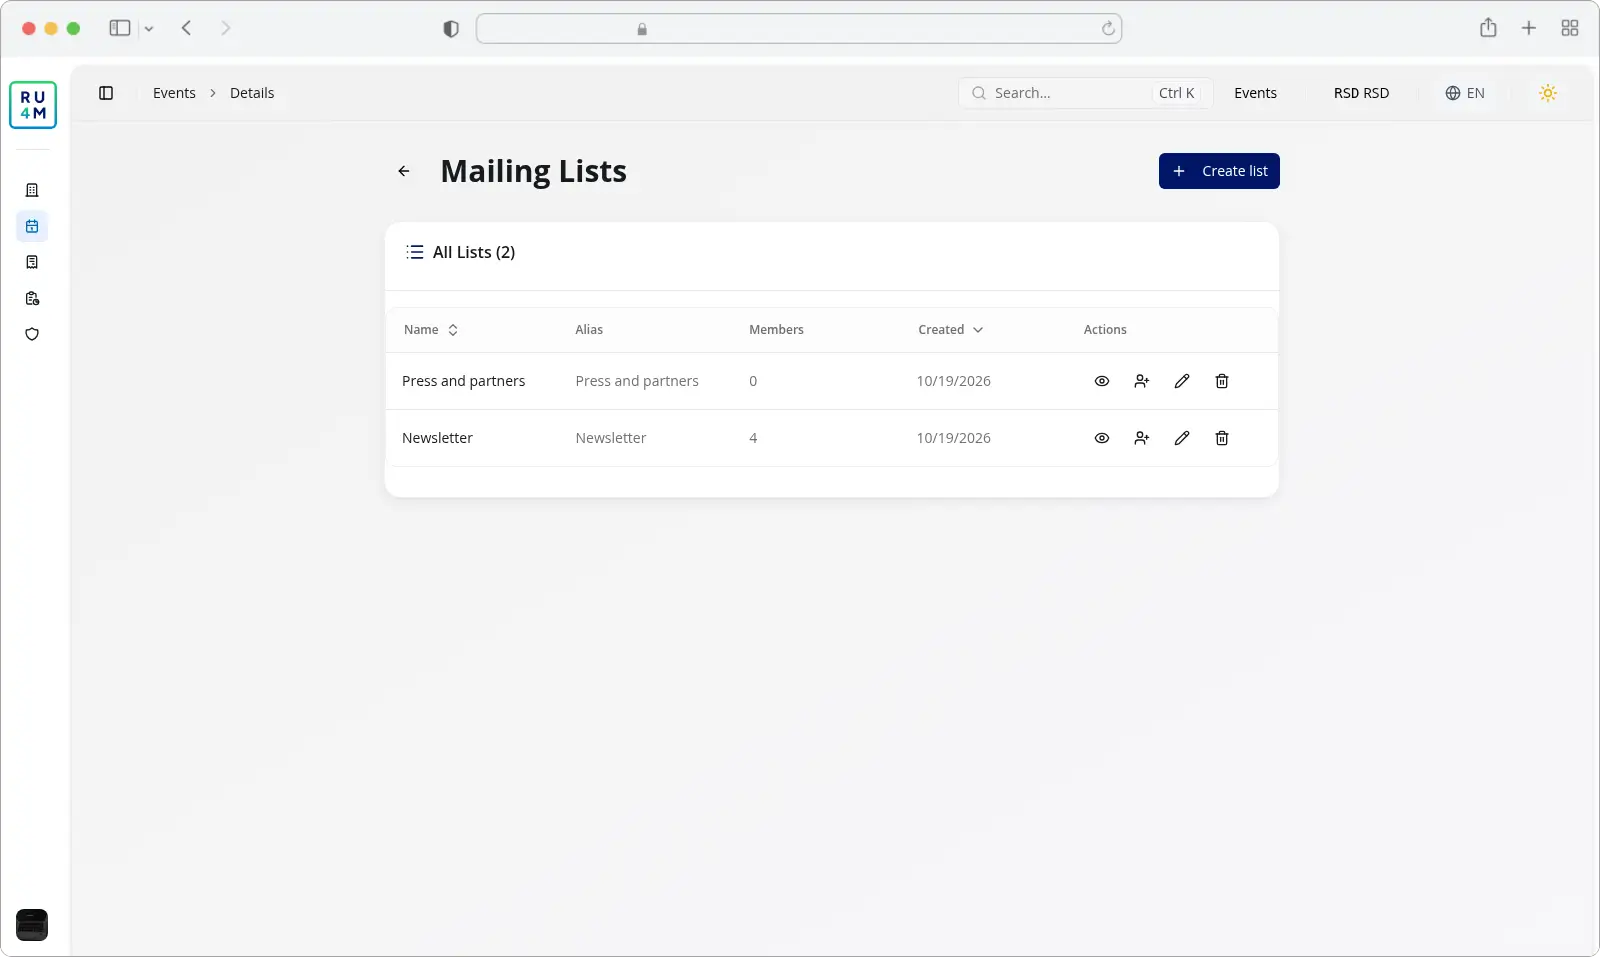
Task: Open the browser share icon
Action: tap(1488, 28)
